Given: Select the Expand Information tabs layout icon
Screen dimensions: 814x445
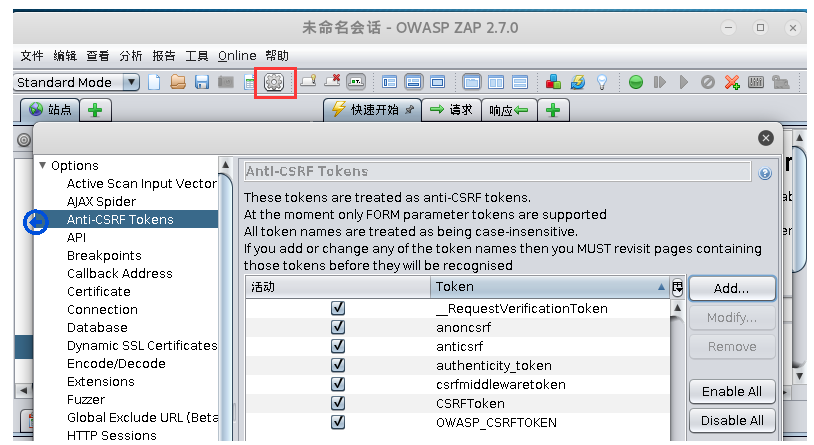Looking at the screenshot, I should [x=413, y=82].
